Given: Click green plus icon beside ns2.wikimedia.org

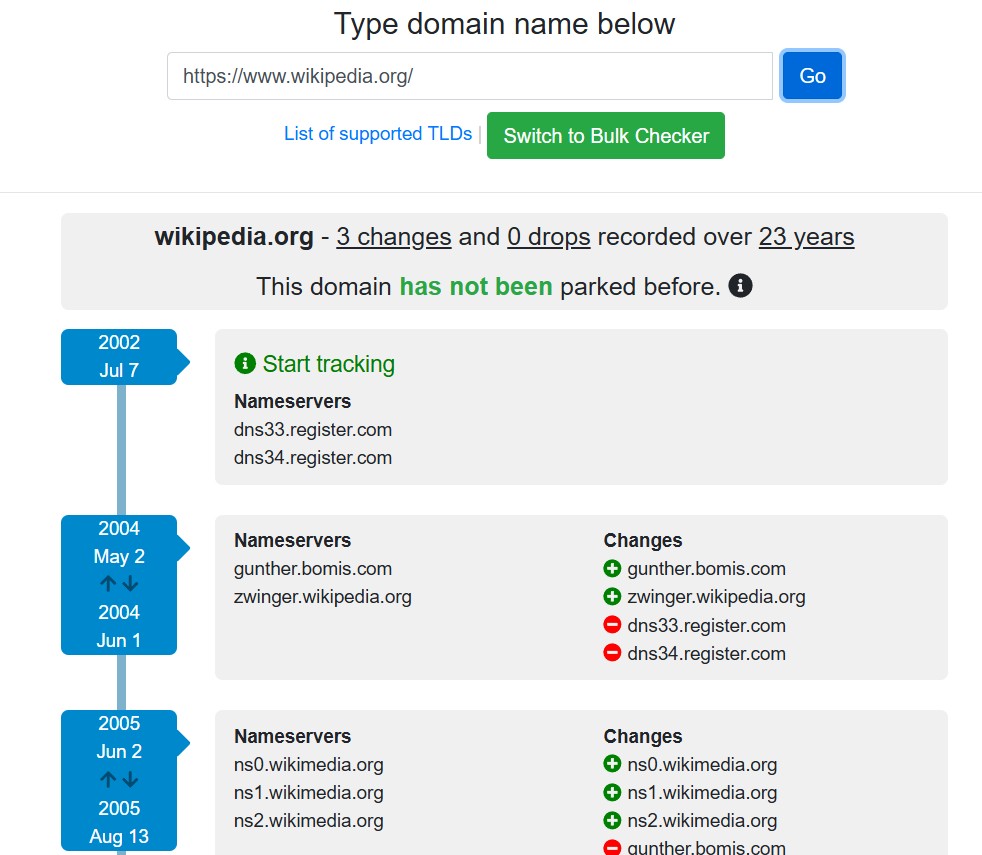Looking at the screenshot, I should [x=612, y=821].
